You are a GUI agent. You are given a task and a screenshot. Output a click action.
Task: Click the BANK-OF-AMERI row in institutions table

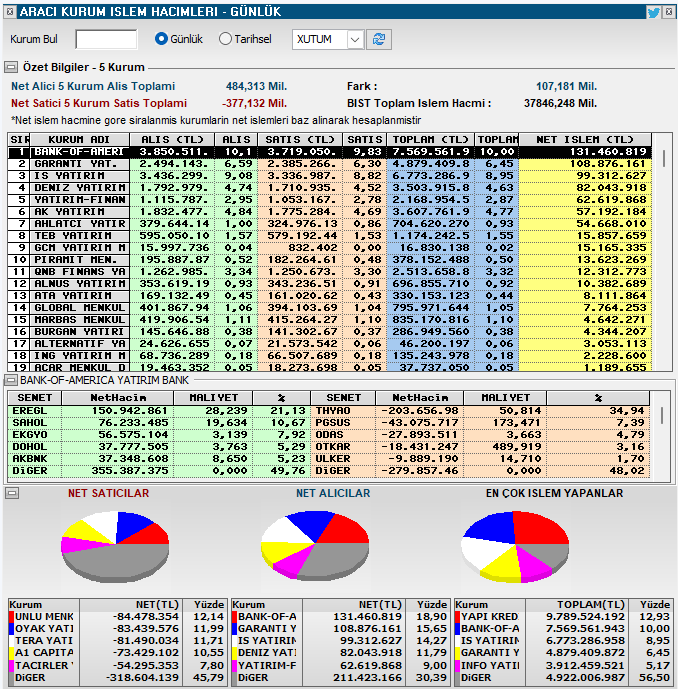pyautogui.click(x=330, y=152)
